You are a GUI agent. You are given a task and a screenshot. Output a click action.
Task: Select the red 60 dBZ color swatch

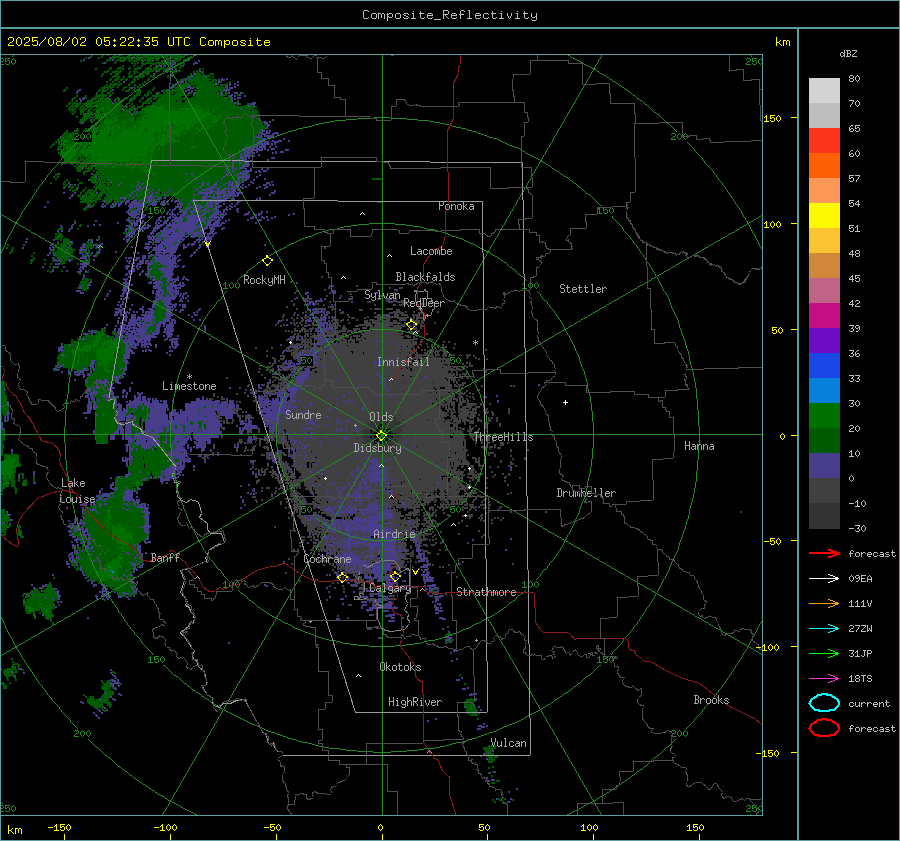(824, 141)
